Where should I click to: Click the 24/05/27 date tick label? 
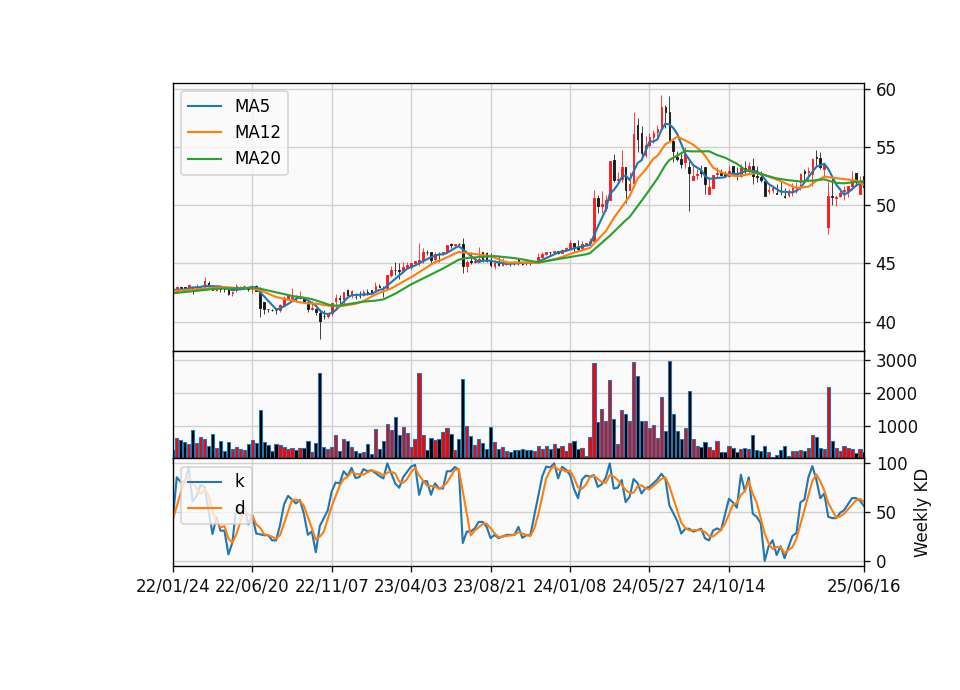(649, 586)
